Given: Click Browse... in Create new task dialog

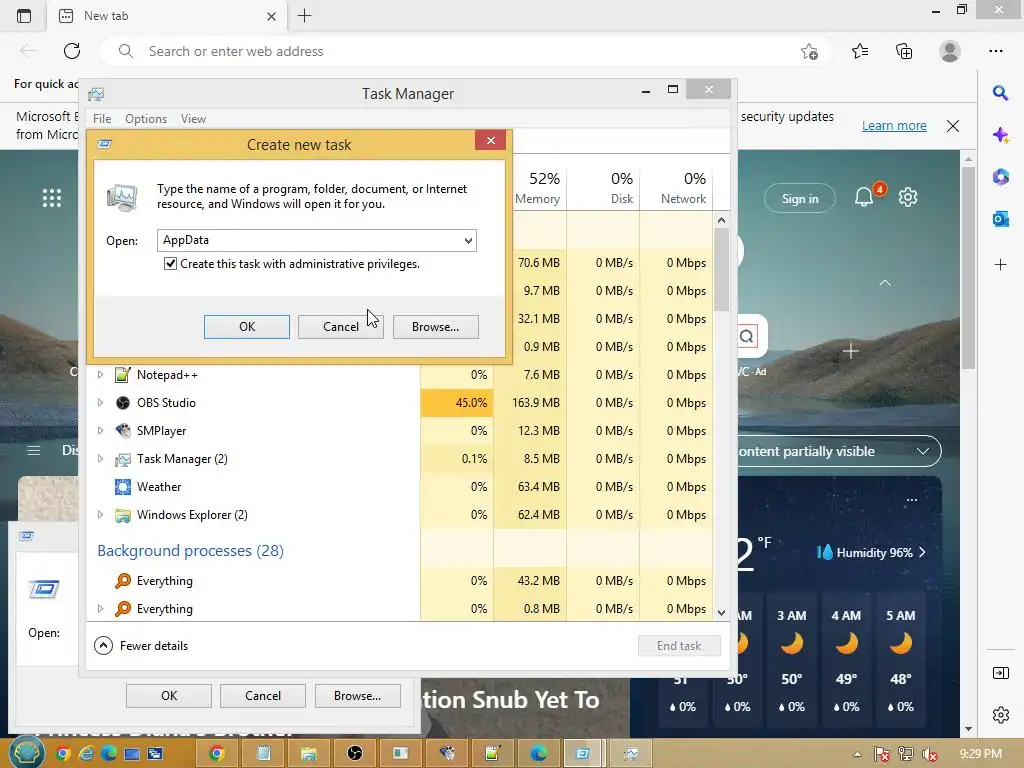Looking at the screenshot, I should (436, 327).
